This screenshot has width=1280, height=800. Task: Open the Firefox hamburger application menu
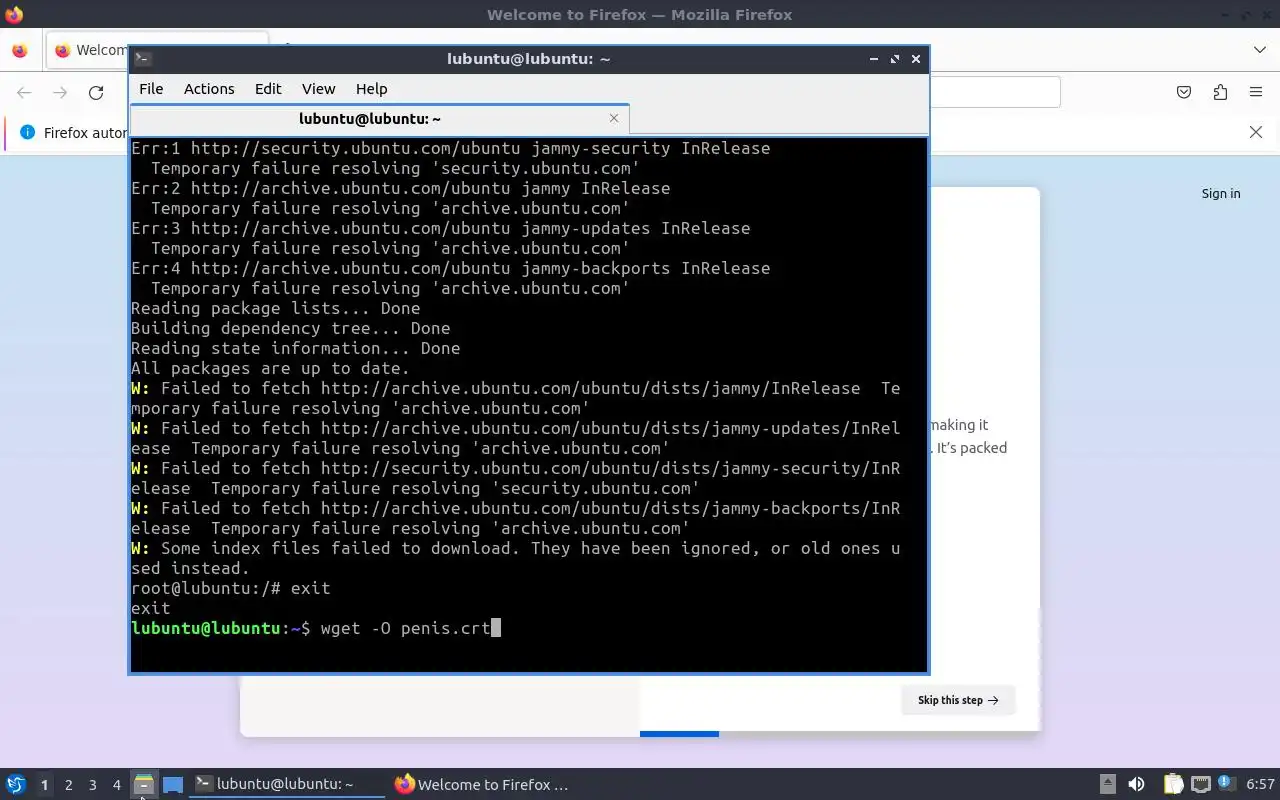click(1256, 92)
